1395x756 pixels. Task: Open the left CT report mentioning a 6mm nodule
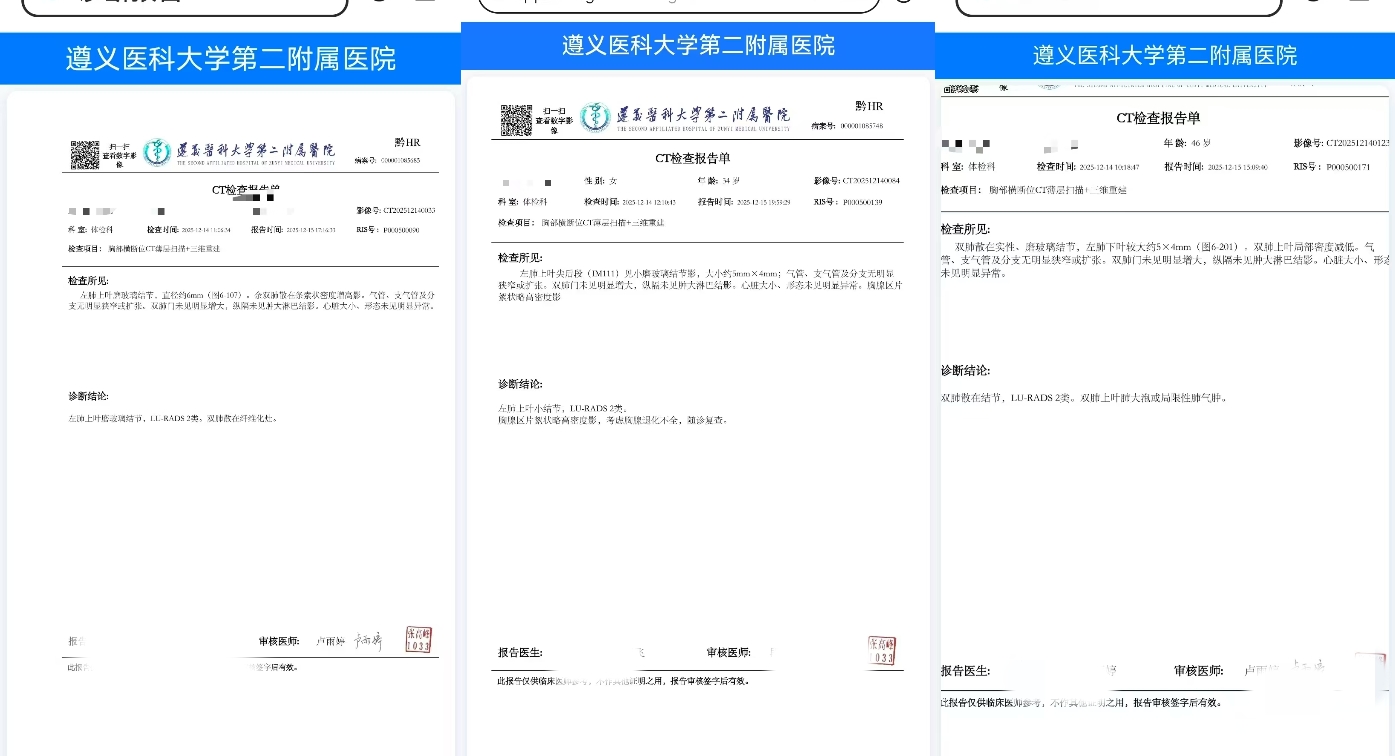pos(230,400)
